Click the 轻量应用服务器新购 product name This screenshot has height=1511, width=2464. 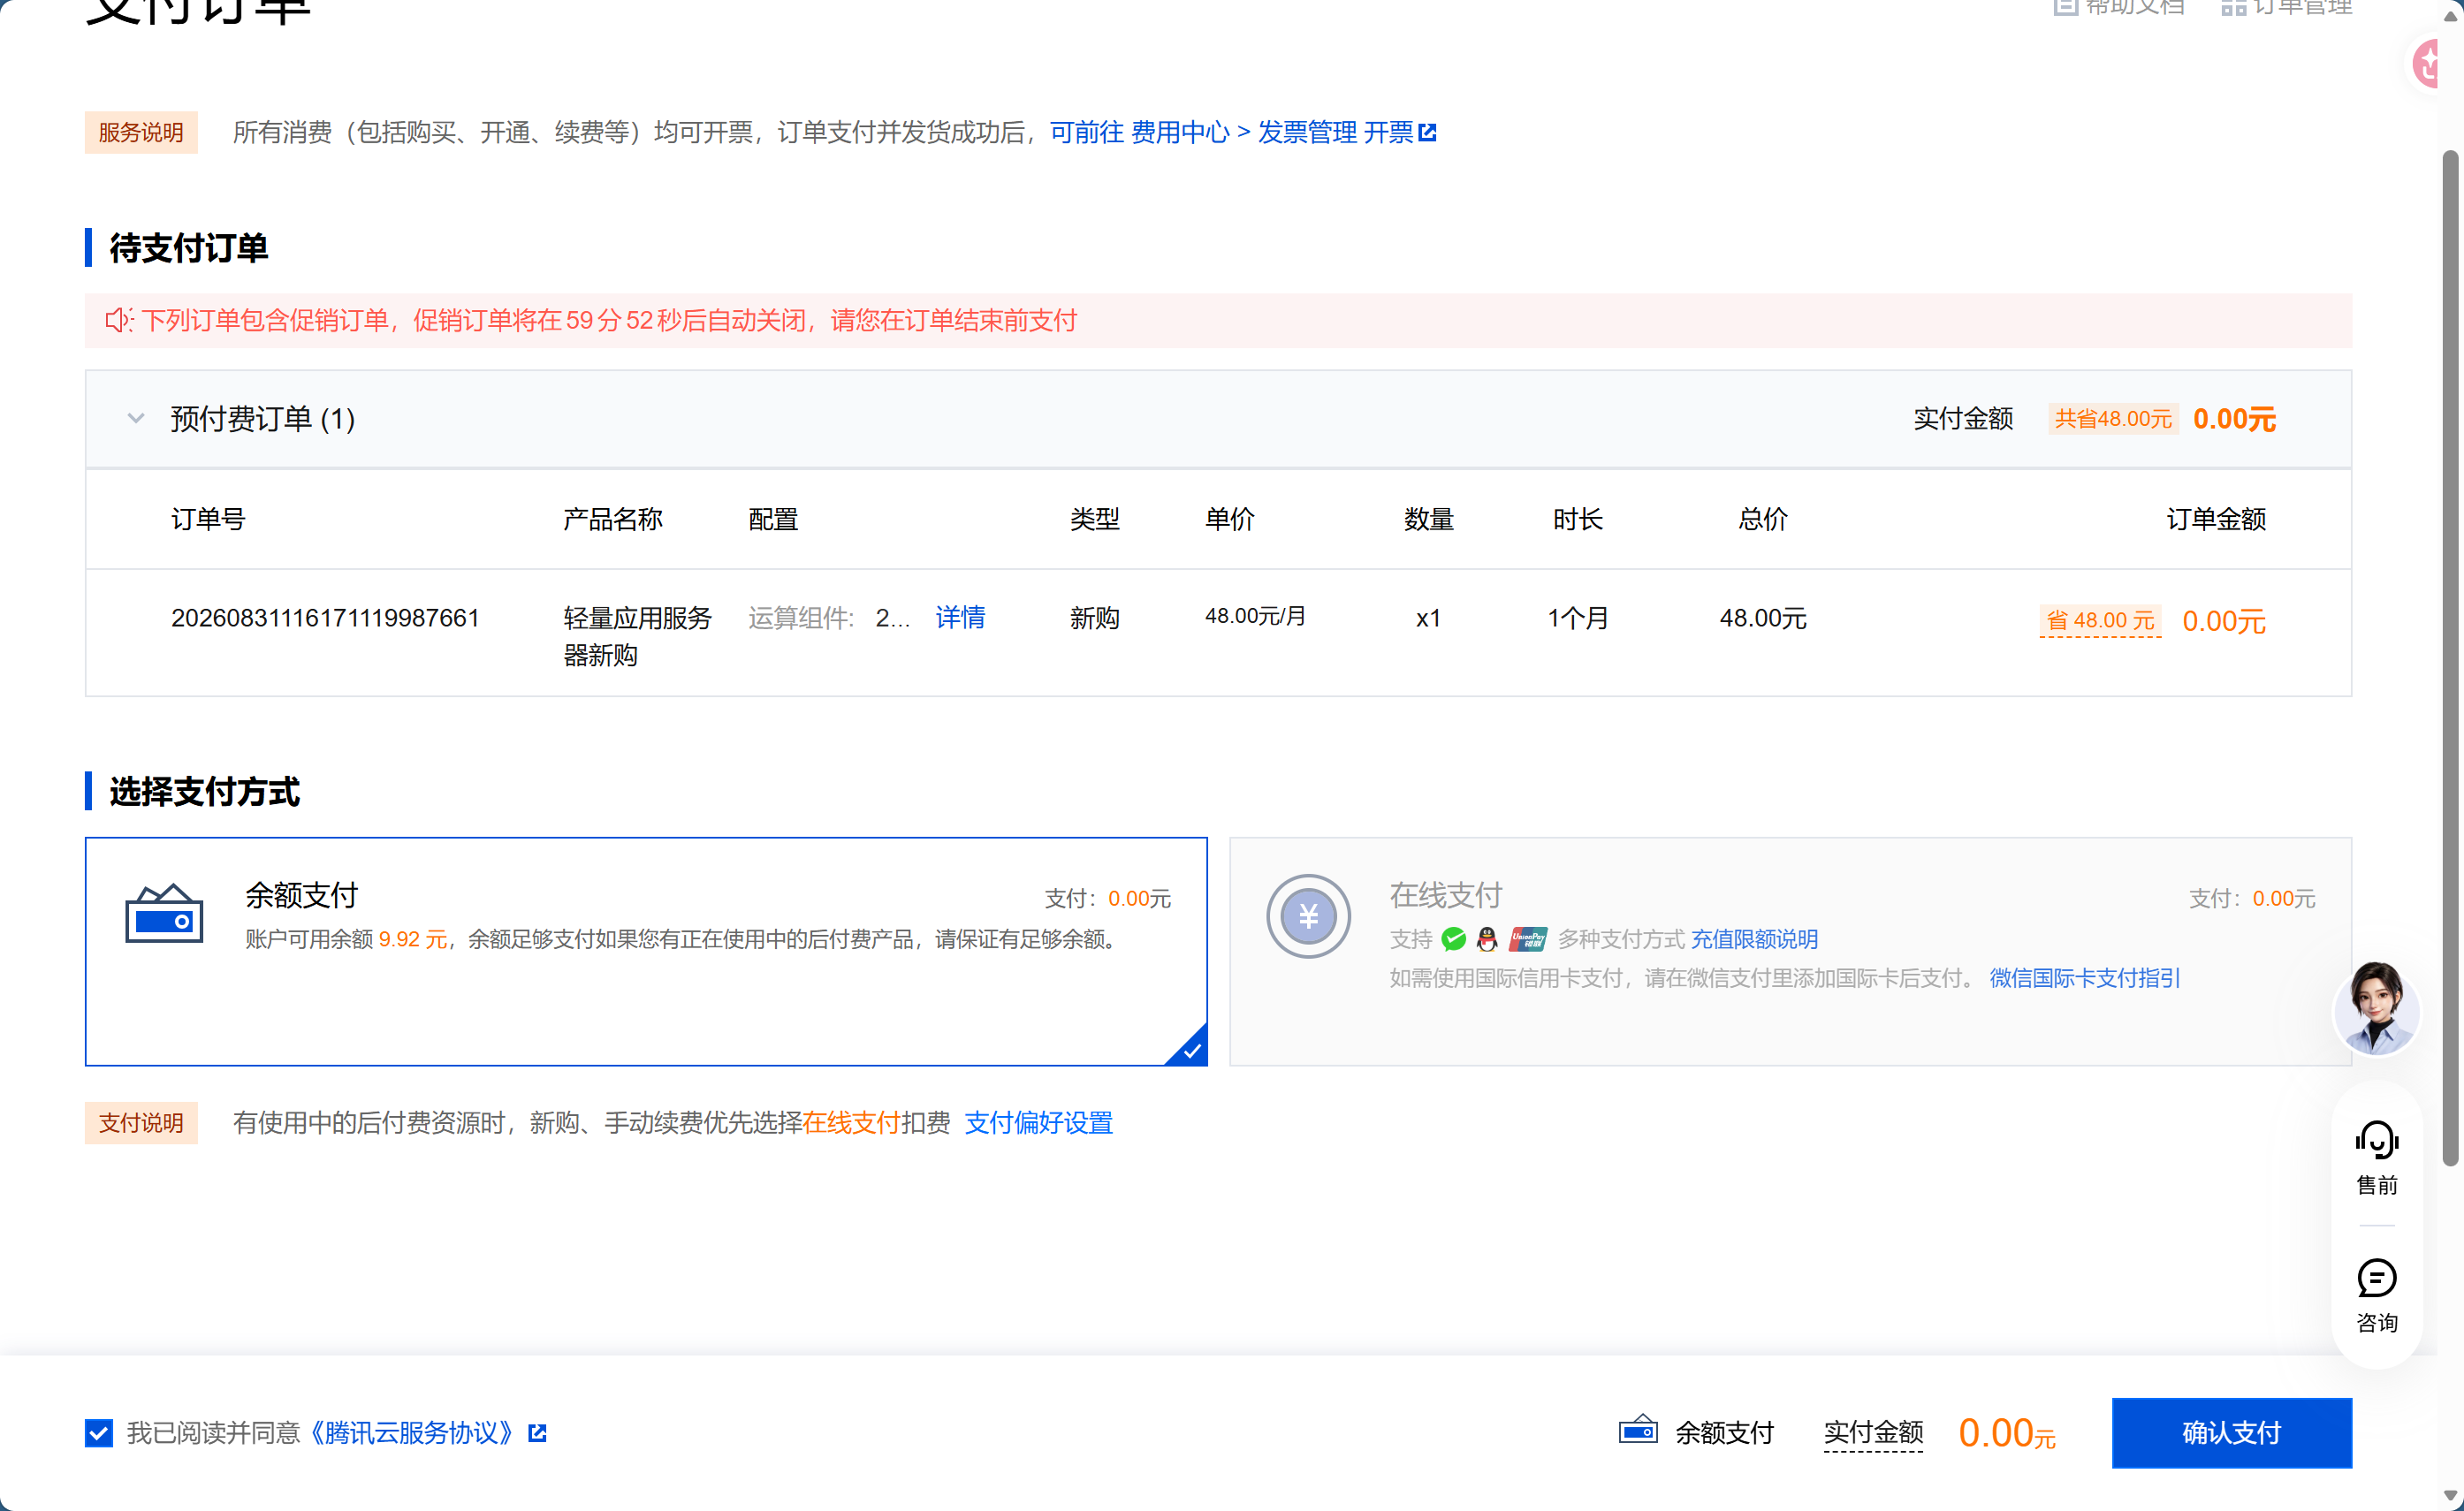click(637, 636)
